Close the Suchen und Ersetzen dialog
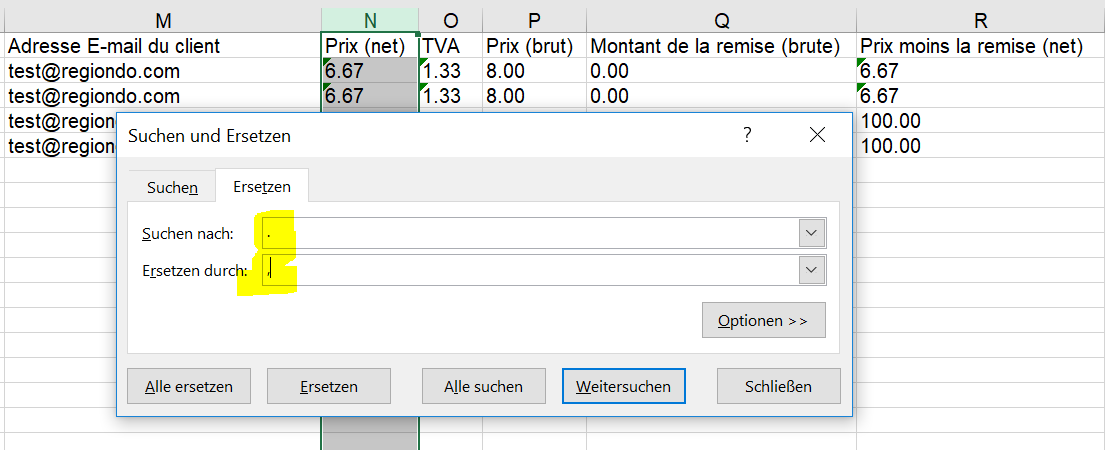Screen dimensions: 1105x450 click(817, 135)
